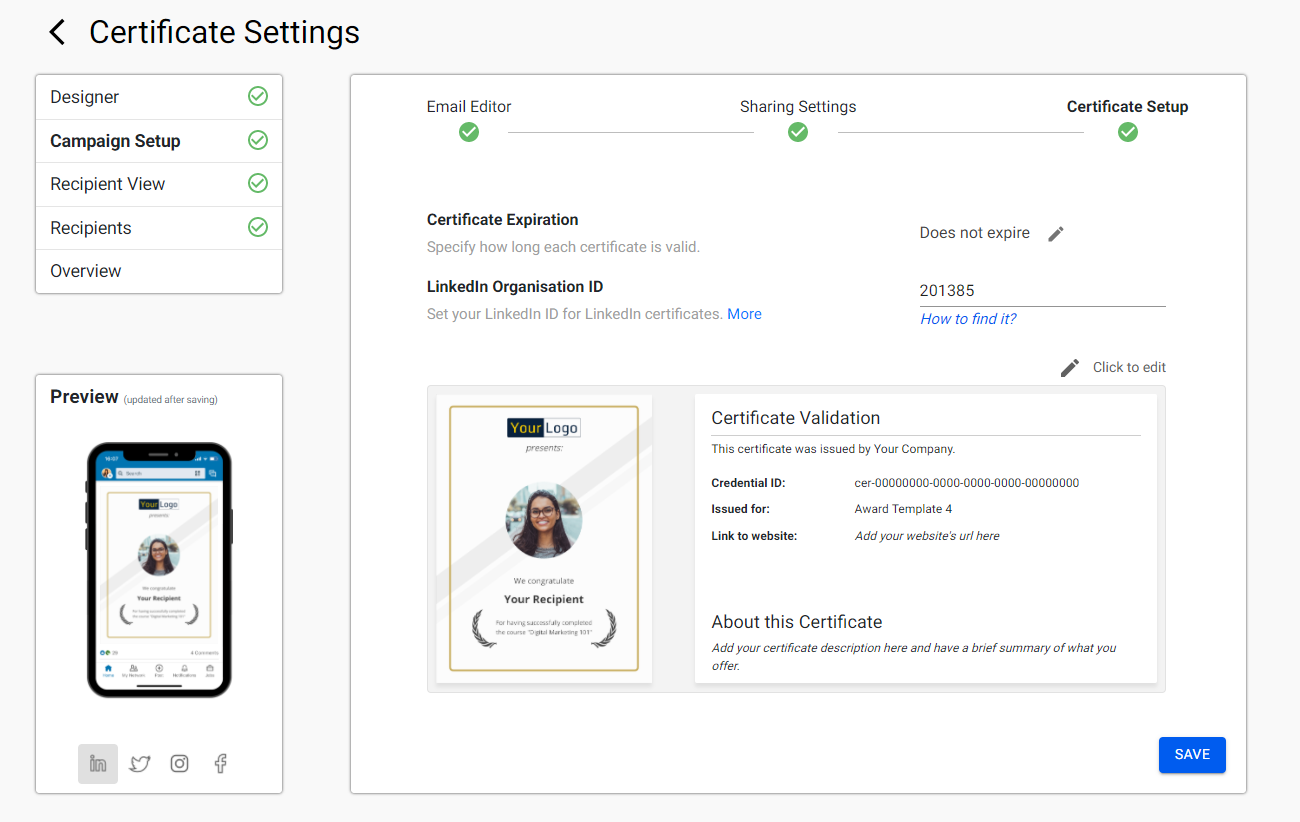The width and height of the screenshot is (1300, 822).
Task: Open the "How to find it?" link
Action: pos(967,318)
